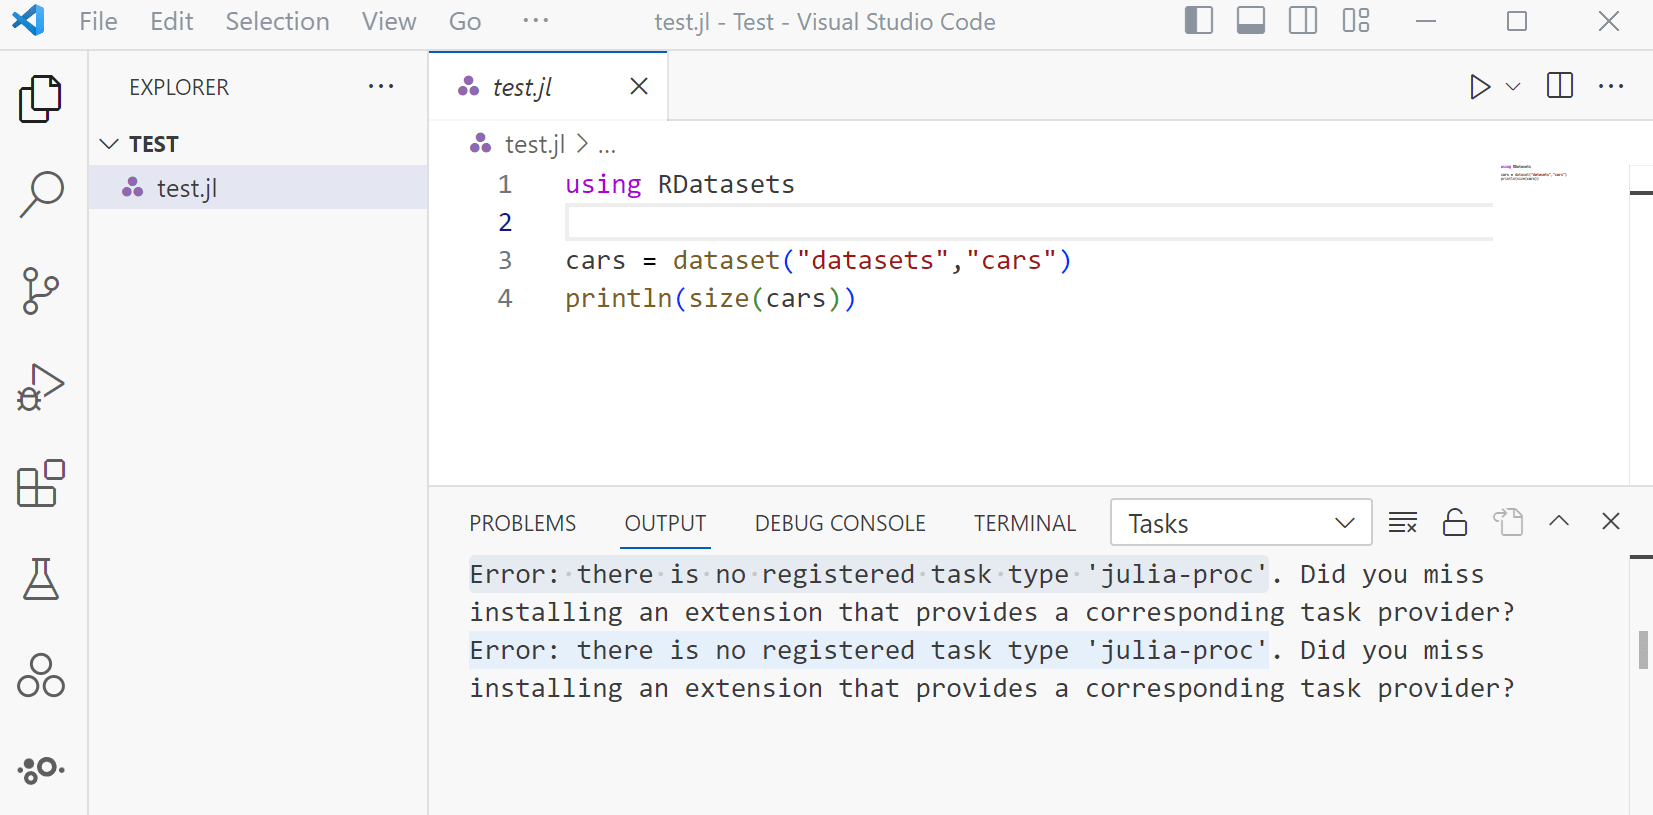Open the Run and Debug view
The width and height of the screenshot is (1653, 815).
pos(41,387)
